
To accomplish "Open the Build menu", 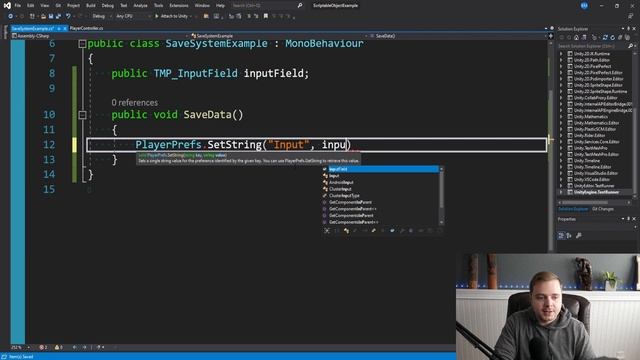I will click(x=91, y=6).
